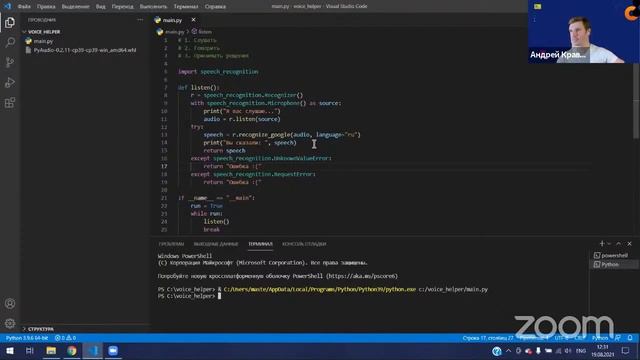Open main.py in the Explorer tree
The width and height of the screenshot is (640, 360).
[x=43, y=41]
